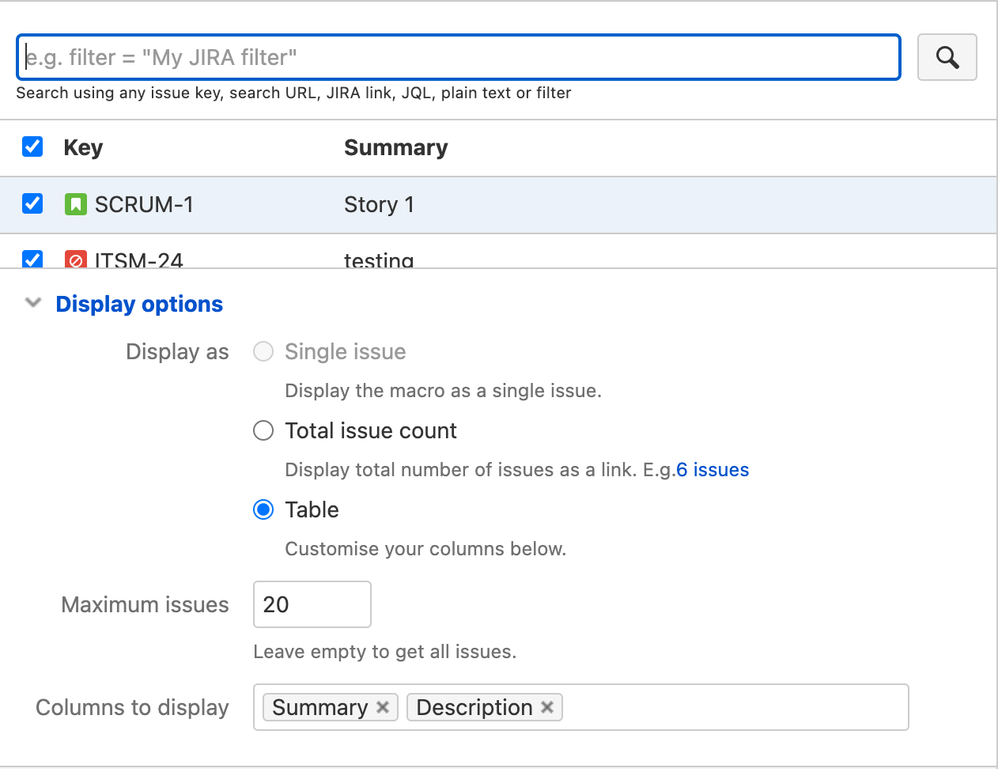Viewport: 998px width, 769px height.
Task: Remove the Summary column using its x icon
Action: 382,707
